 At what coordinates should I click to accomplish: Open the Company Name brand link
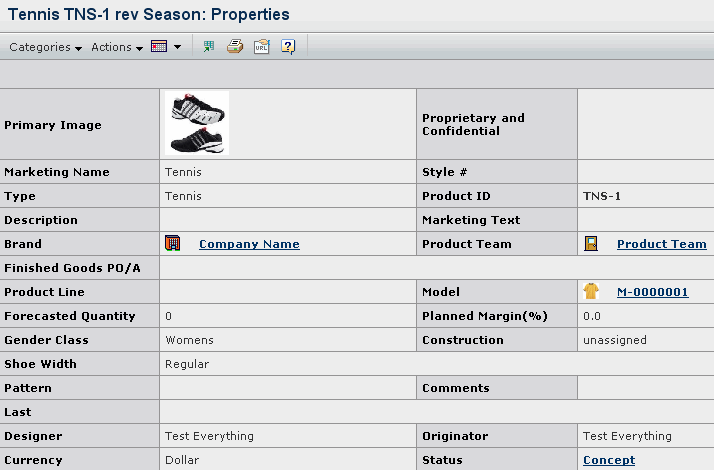(x=249, y=244)
